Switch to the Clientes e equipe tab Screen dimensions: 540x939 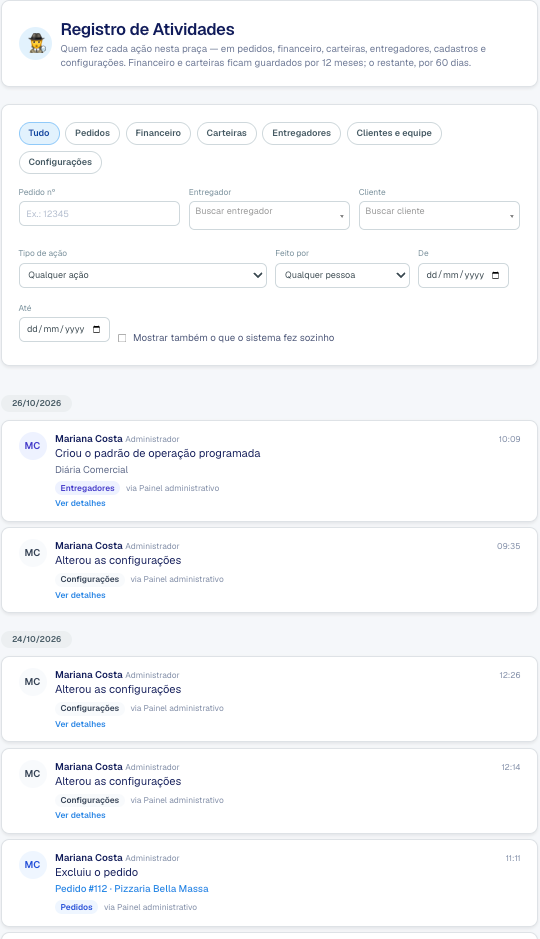[x=394, y=133]
